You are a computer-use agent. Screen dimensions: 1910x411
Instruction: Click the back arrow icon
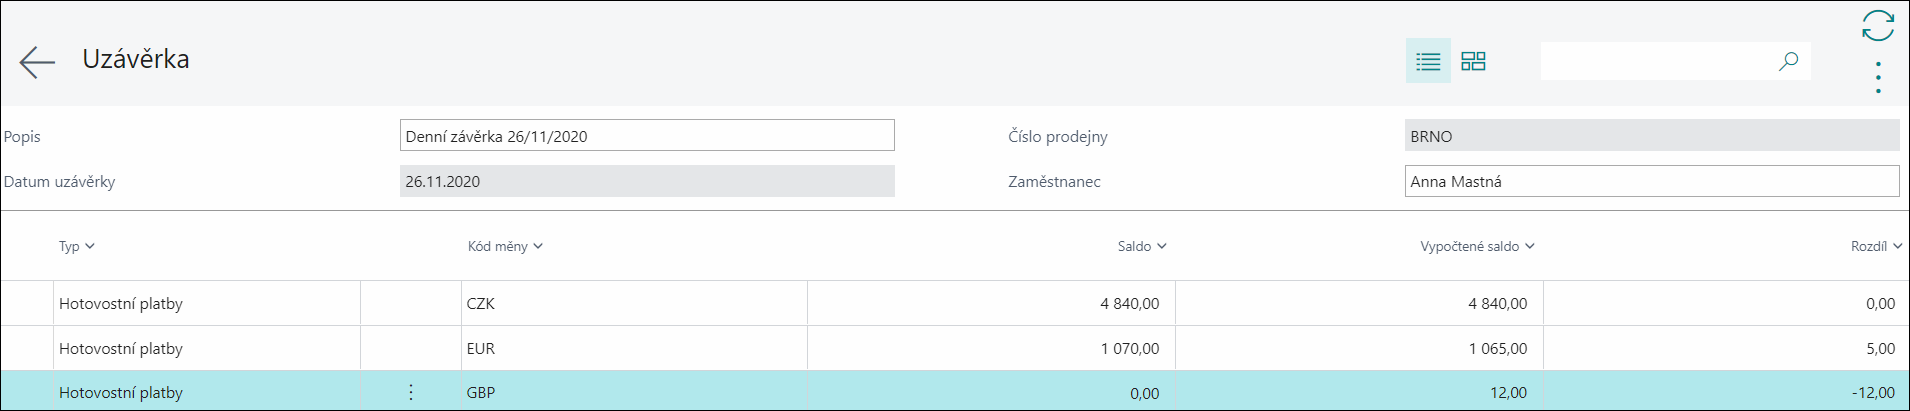[x=37, y=62]
